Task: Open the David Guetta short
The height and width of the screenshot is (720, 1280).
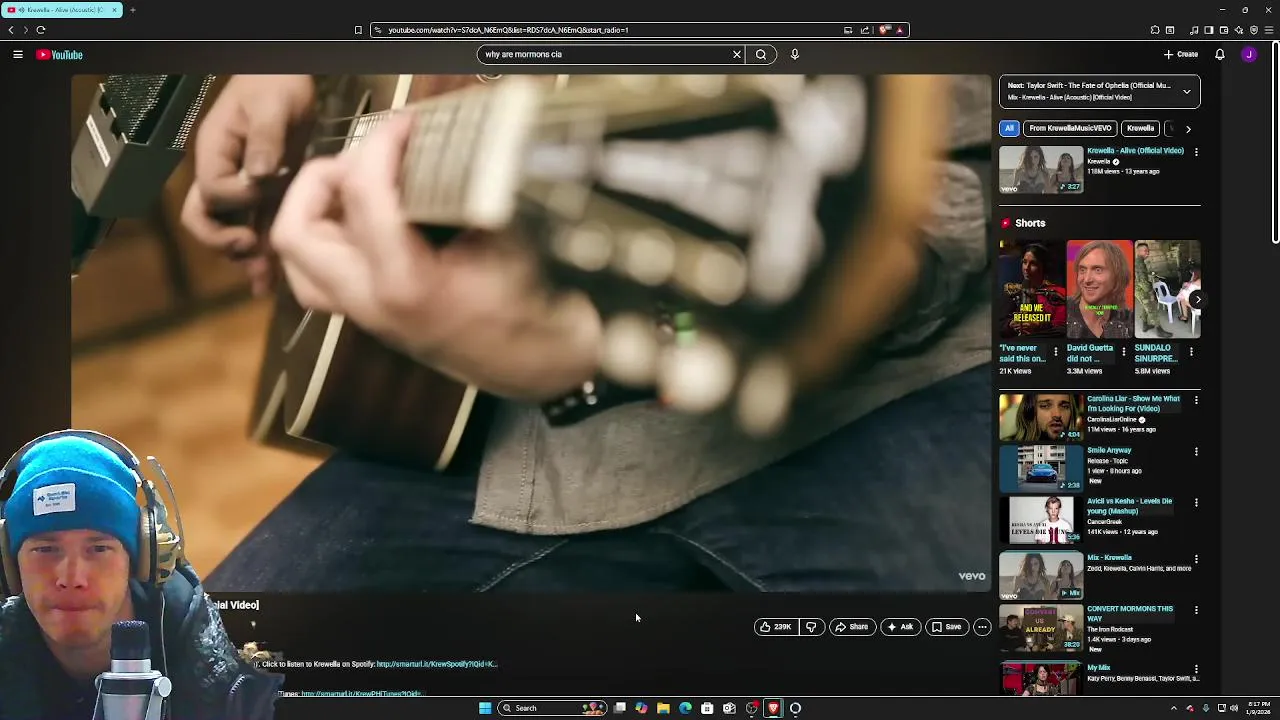Action: [x=1099, y=289]
